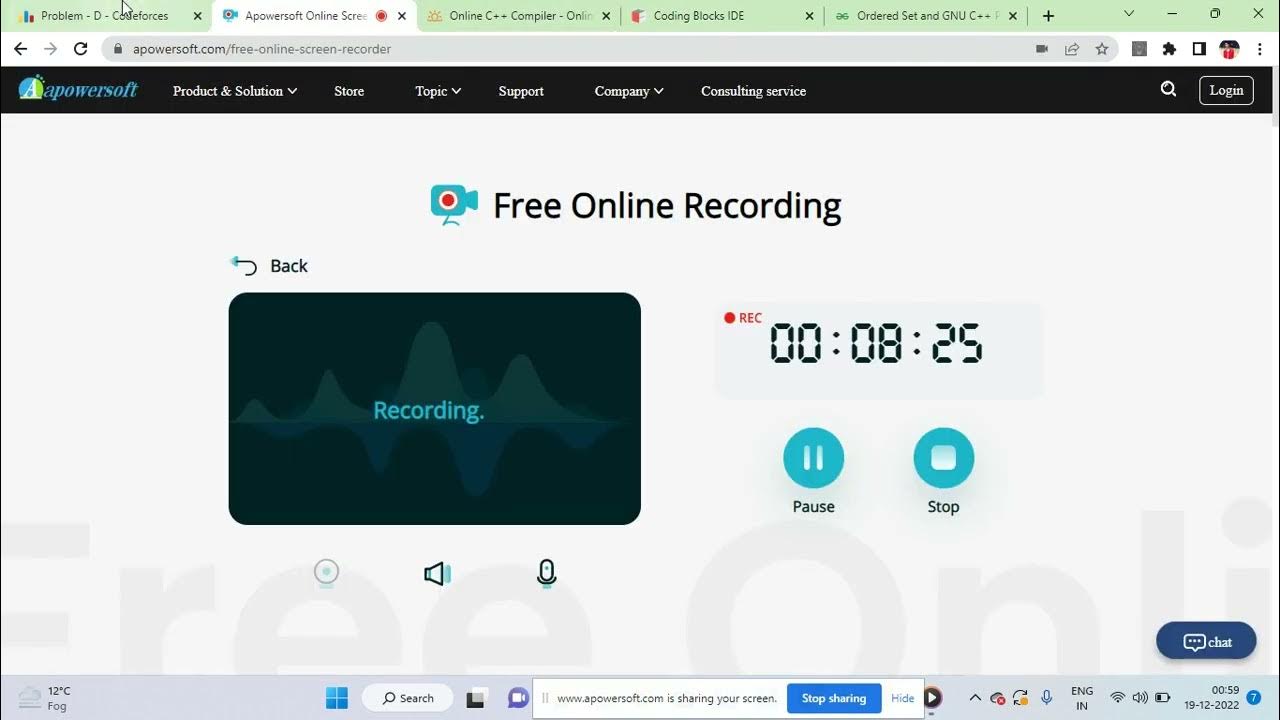Open the Extensions puzzle icon
1280x720 pixels.
(x=1169, y=49)
